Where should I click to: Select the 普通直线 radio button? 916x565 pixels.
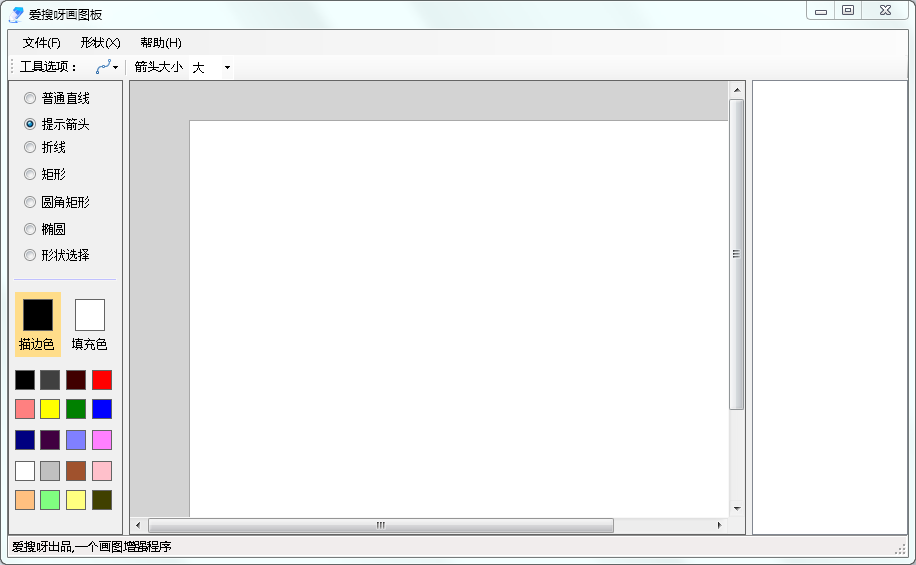(x=30, y=98)
